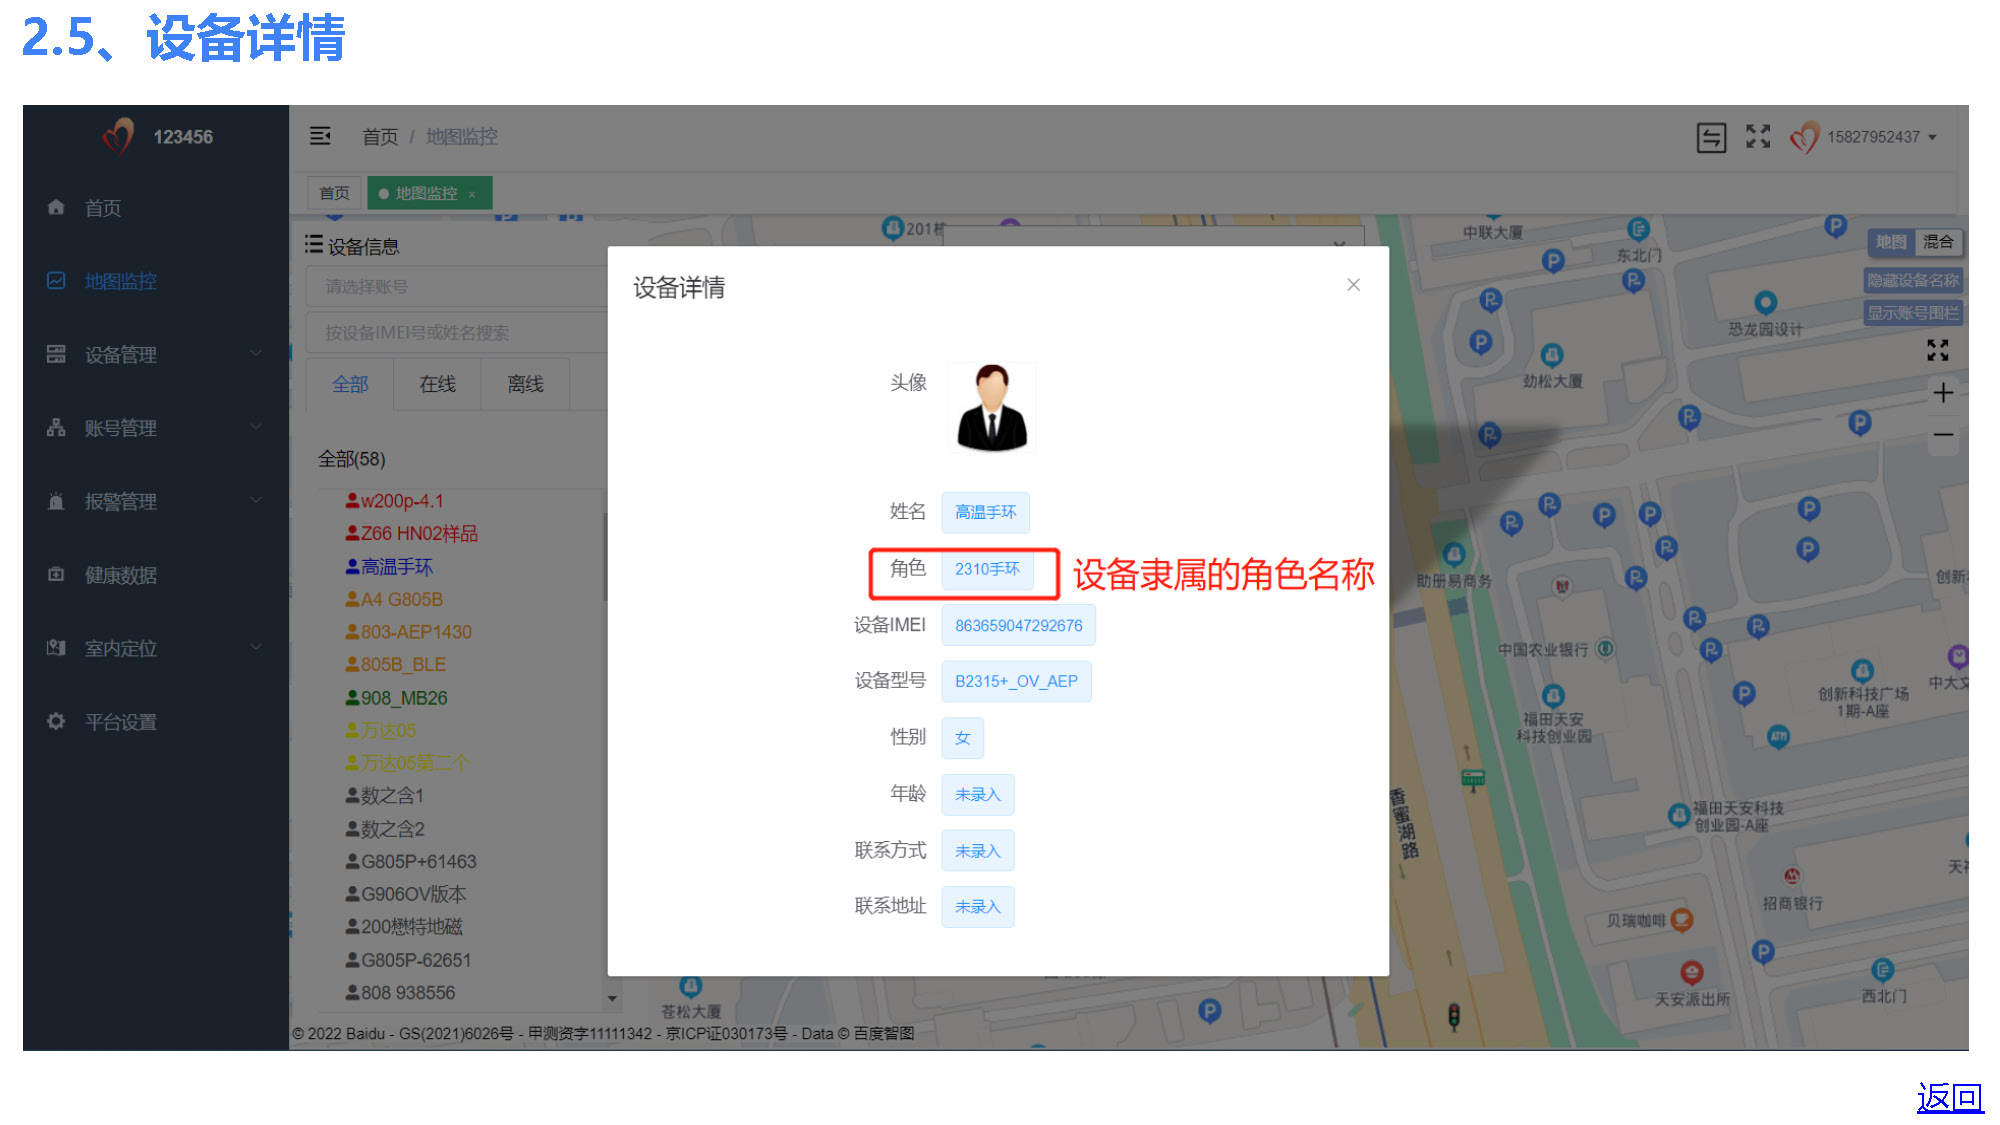The height and width of the screenshot is (1125, 2000).
Task: Click the 显示账号围栏 button
Action: pyautogui.click(x=1913, y=313)
